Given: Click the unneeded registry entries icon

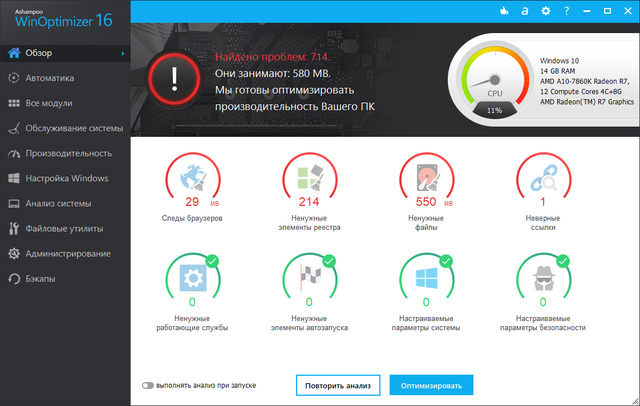Looking at the screenshot, I should [x=307, y=179].
